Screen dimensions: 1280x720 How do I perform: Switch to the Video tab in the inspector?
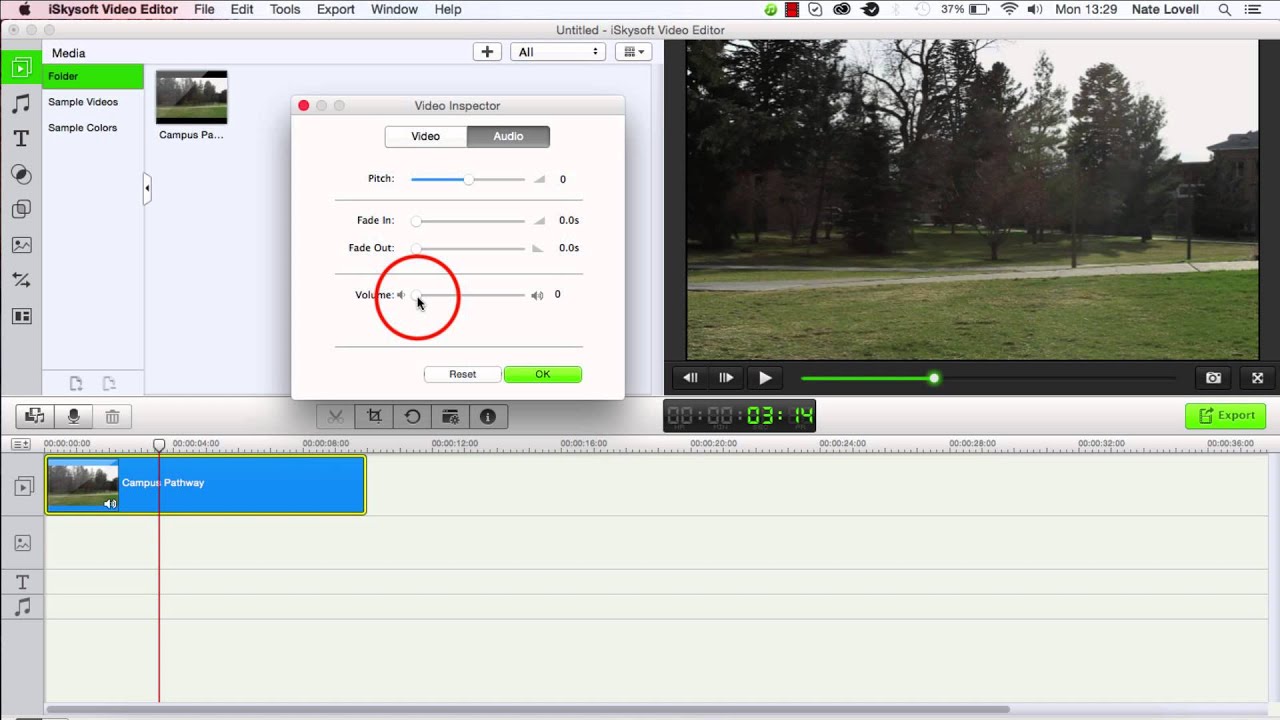[x=426, y=136]
